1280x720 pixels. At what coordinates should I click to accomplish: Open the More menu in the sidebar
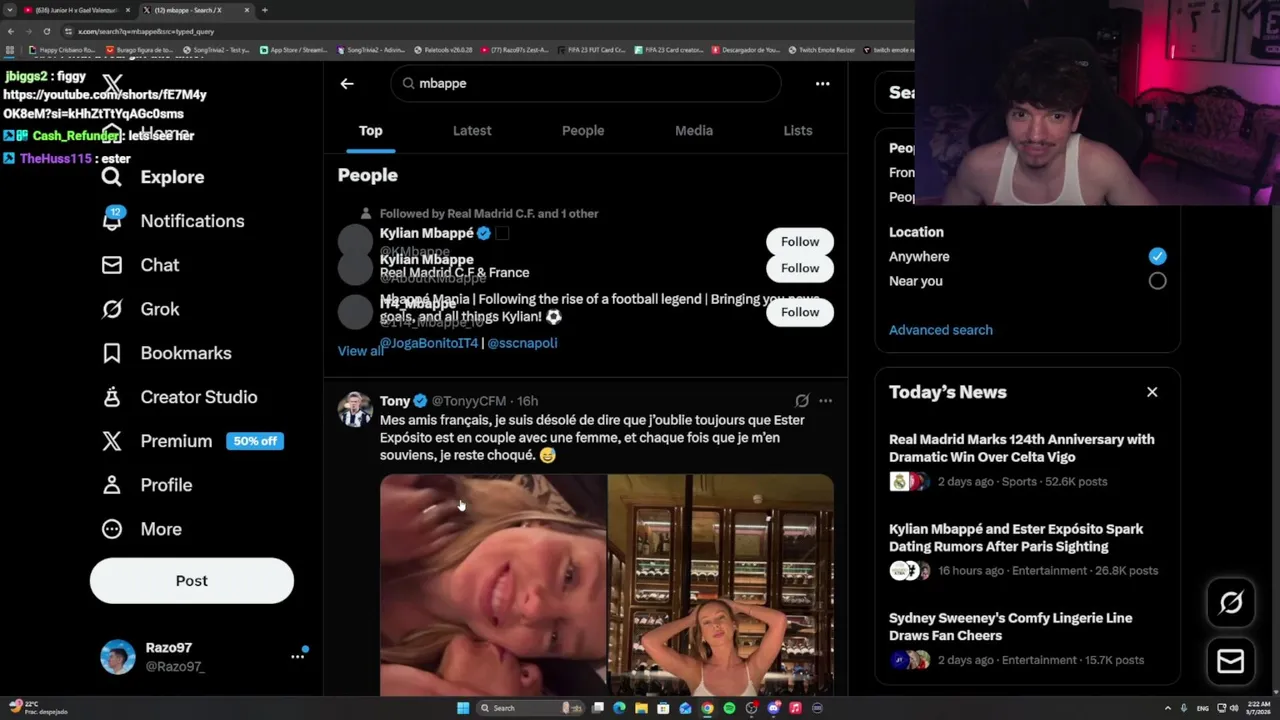[142, 529]
